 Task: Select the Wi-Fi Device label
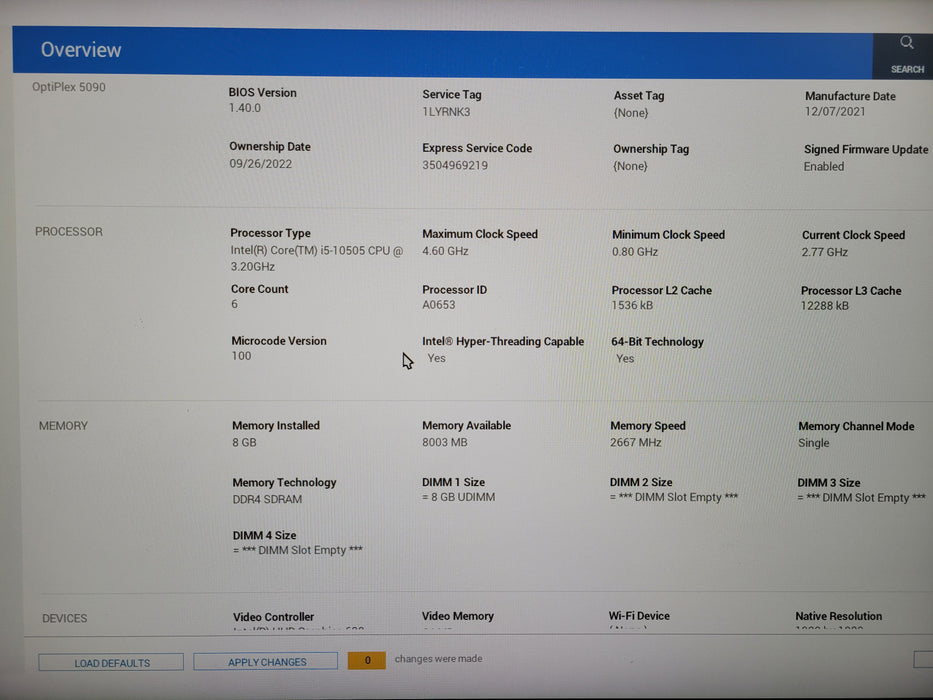click(639, 616)
